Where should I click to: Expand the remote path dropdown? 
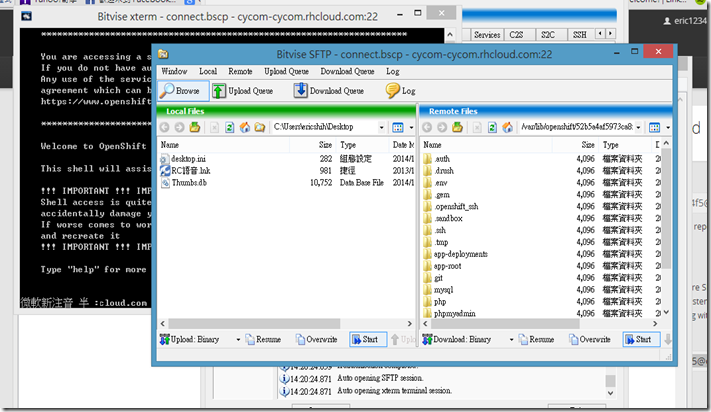638,127
